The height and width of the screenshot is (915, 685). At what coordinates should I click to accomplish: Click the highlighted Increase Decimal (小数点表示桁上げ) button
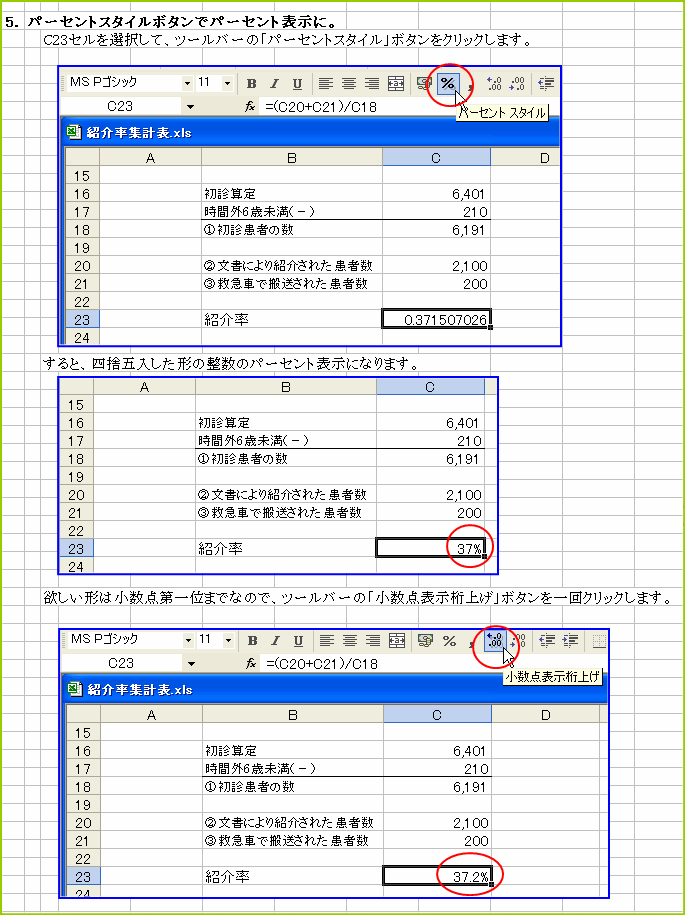click(x=495, y=641)
